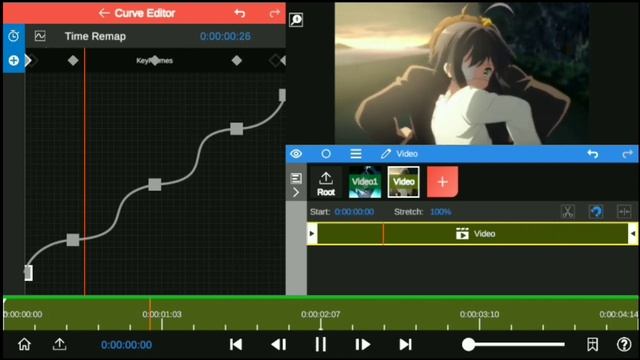Screen dimensions: 640x360
Task: Toggle the stopwatch keyframe animation icon
Action: tap(13, 36)
